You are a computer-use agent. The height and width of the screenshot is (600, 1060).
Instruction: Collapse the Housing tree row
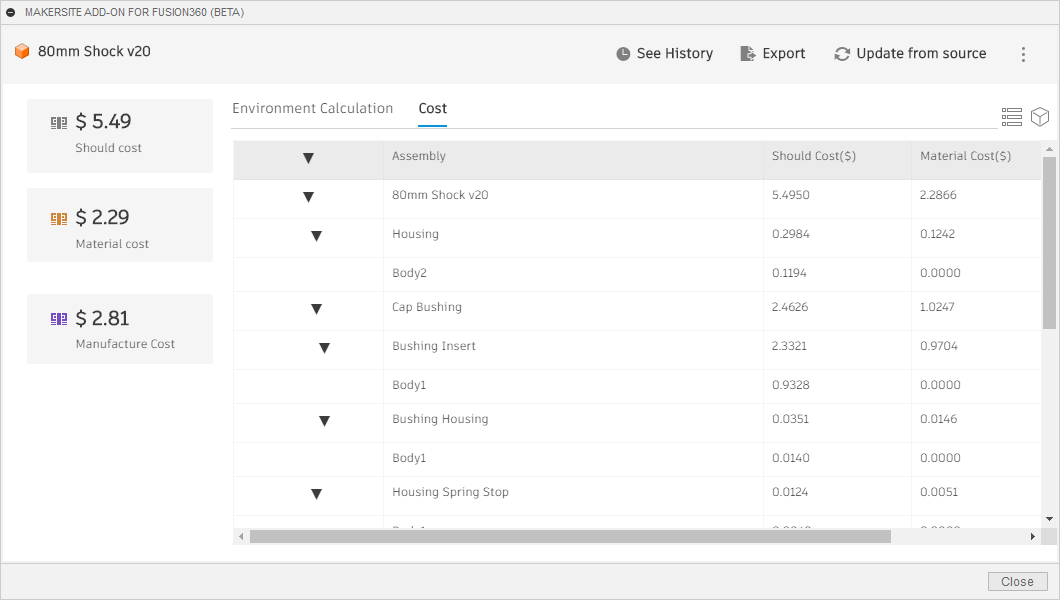[316, 236]
